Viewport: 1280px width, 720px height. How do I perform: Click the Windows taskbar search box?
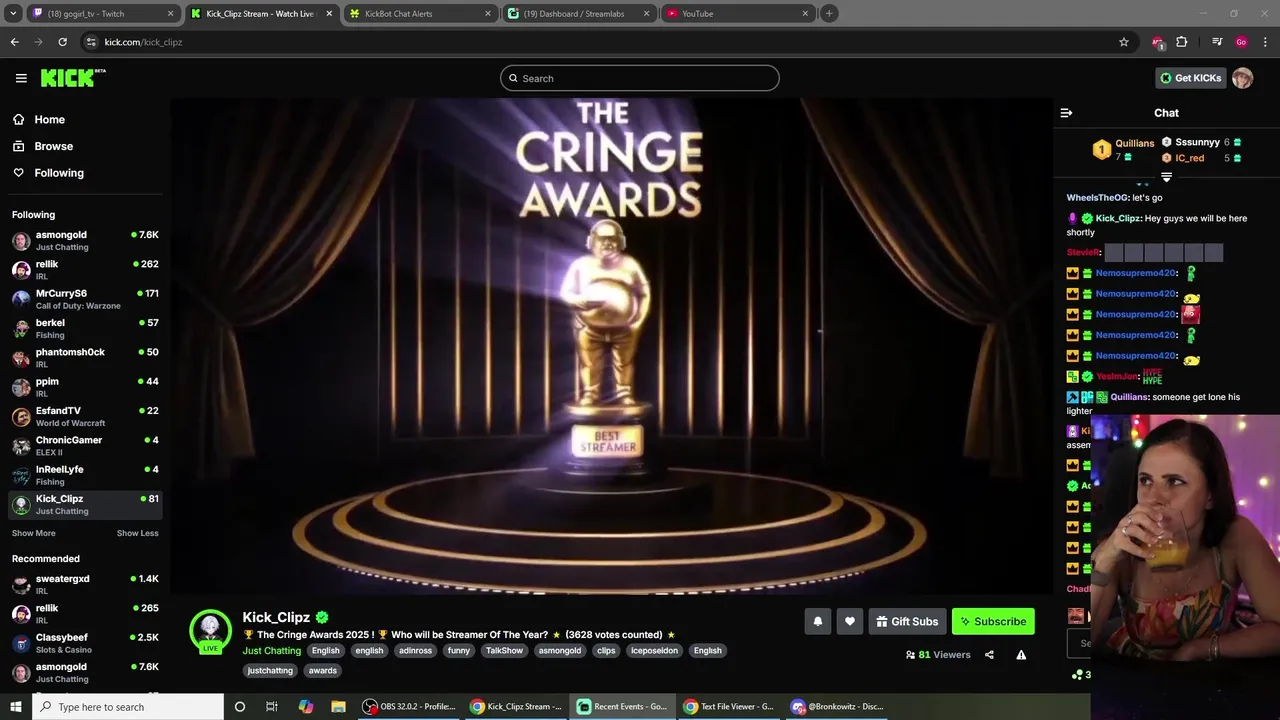click(128, 707)
